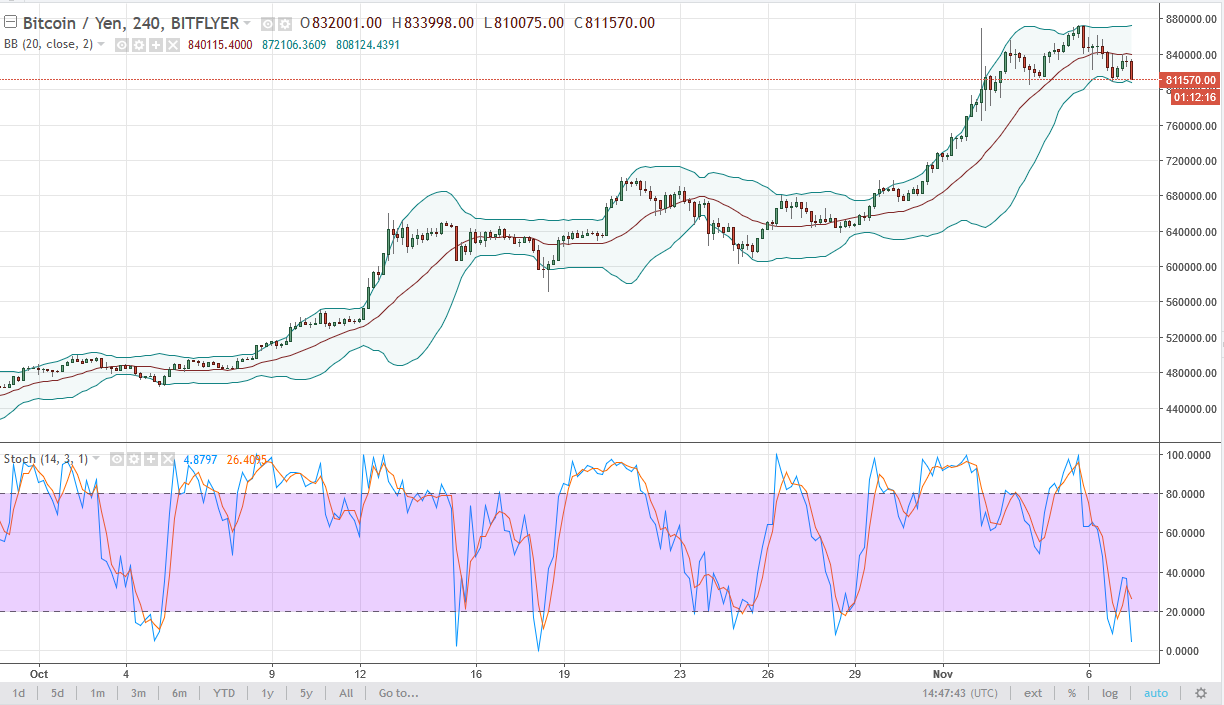The height and width of the screenshot is (705, 1224).
Task: Open chart properties gear in bottom bar
Action: coord(1200,693)
